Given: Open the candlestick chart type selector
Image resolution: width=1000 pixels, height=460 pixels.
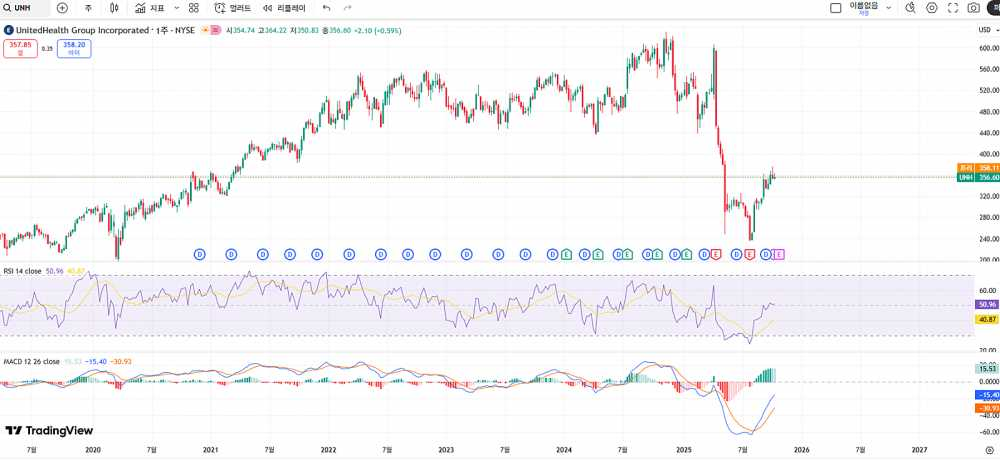Looking at the screenshot, I should tap(114, 8).
